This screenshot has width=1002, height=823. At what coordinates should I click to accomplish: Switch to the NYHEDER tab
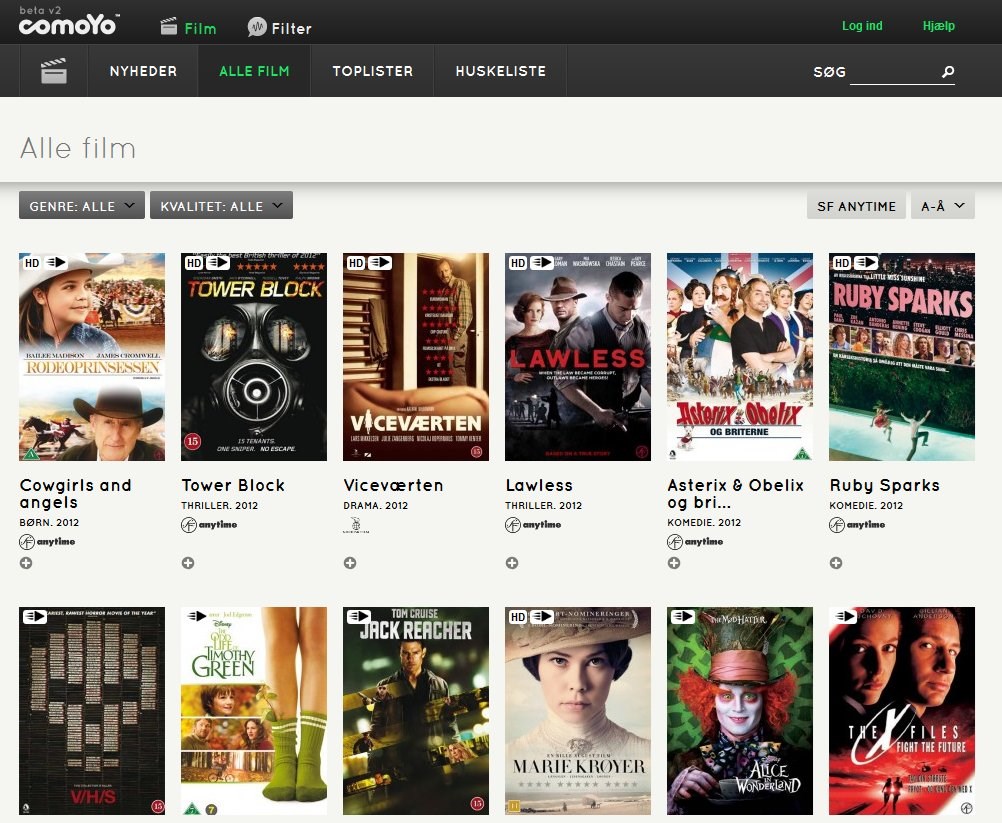pos(143,71)
